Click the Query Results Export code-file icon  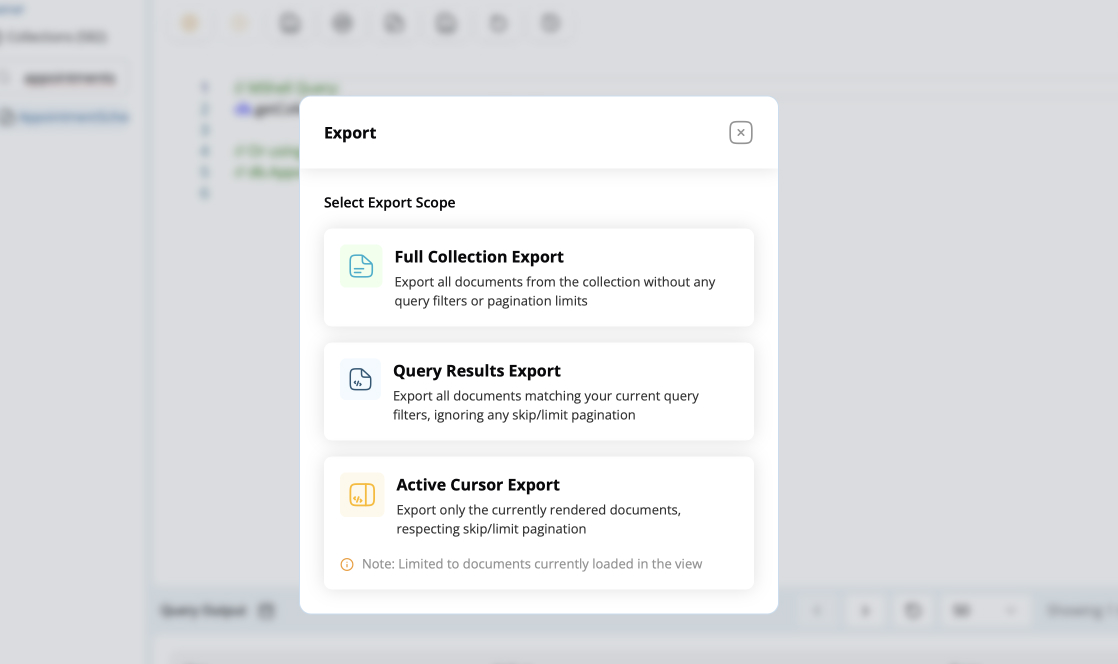coord(360,380)
